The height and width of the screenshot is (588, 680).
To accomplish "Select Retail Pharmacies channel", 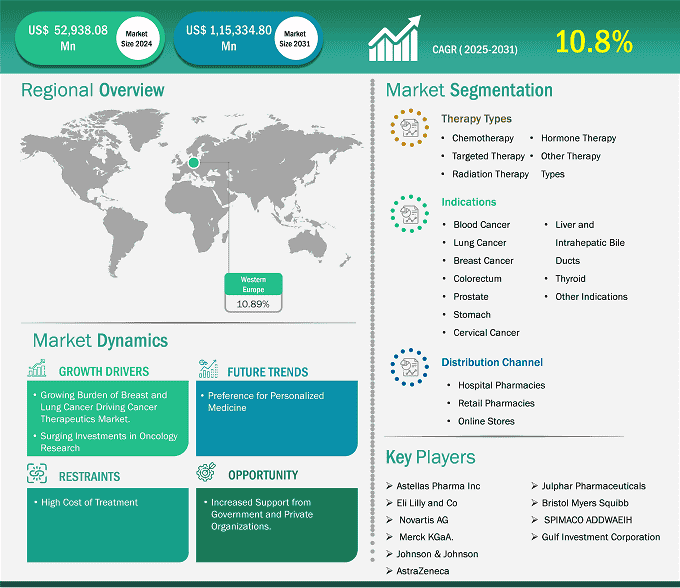I will (x=496, y=403).
